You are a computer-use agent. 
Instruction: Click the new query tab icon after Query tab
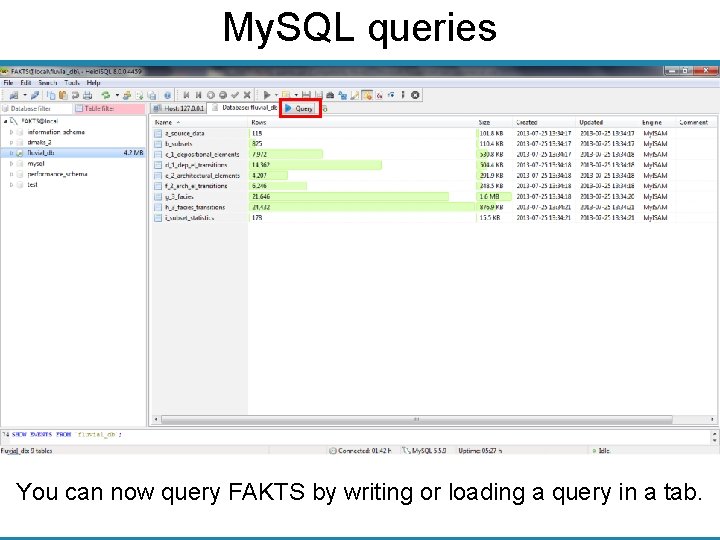(325, 109)
